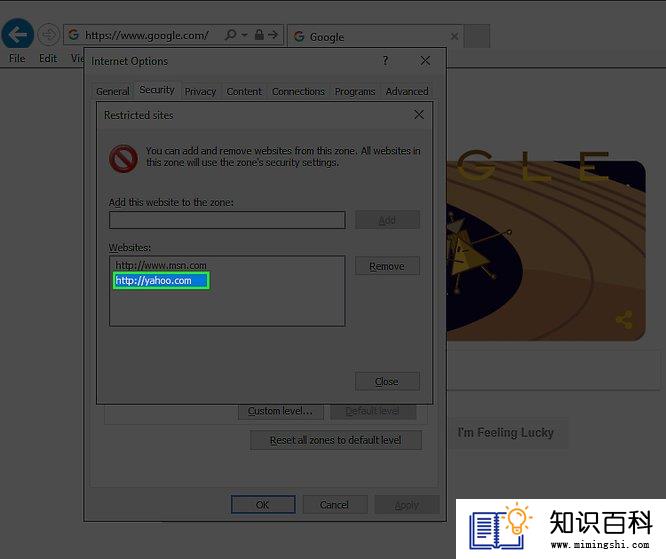The image size is (666, 559).
Task: Select http://yahoo.com in Websites list
Action: coord(161,281)
